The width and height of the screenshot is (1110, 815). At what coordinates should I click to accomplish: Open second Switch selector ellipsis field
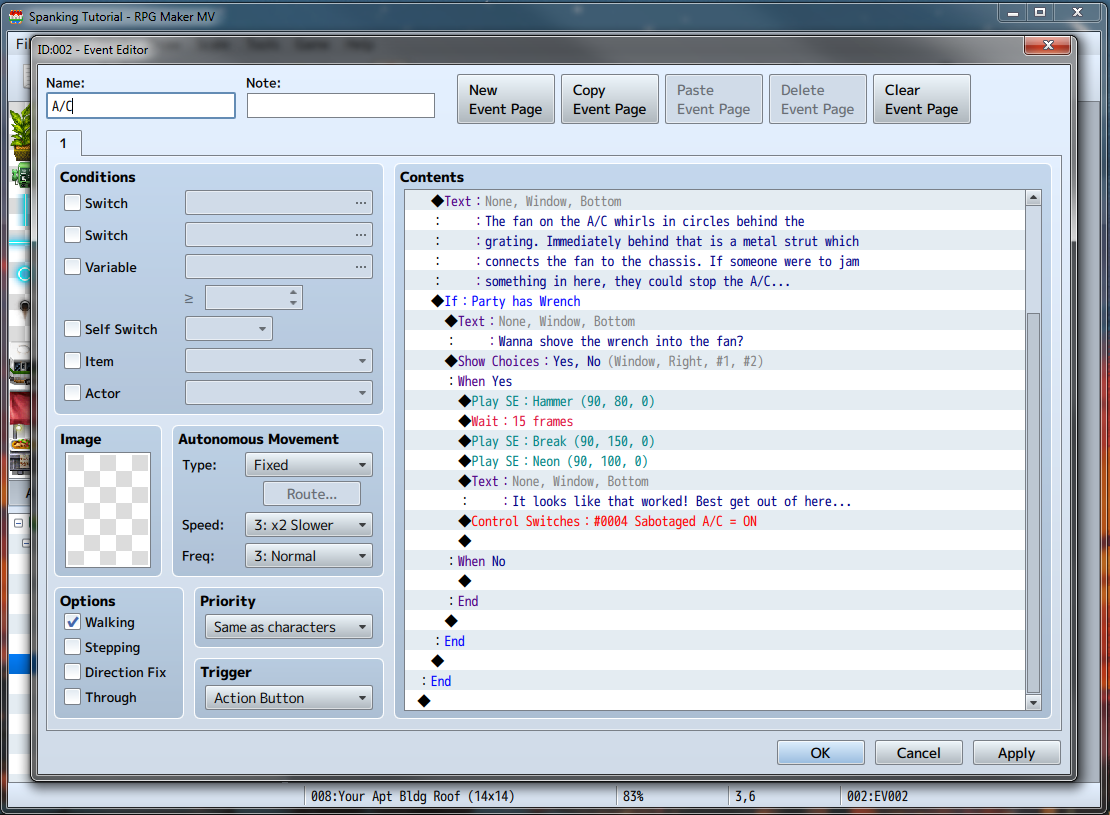coord(279,234)
